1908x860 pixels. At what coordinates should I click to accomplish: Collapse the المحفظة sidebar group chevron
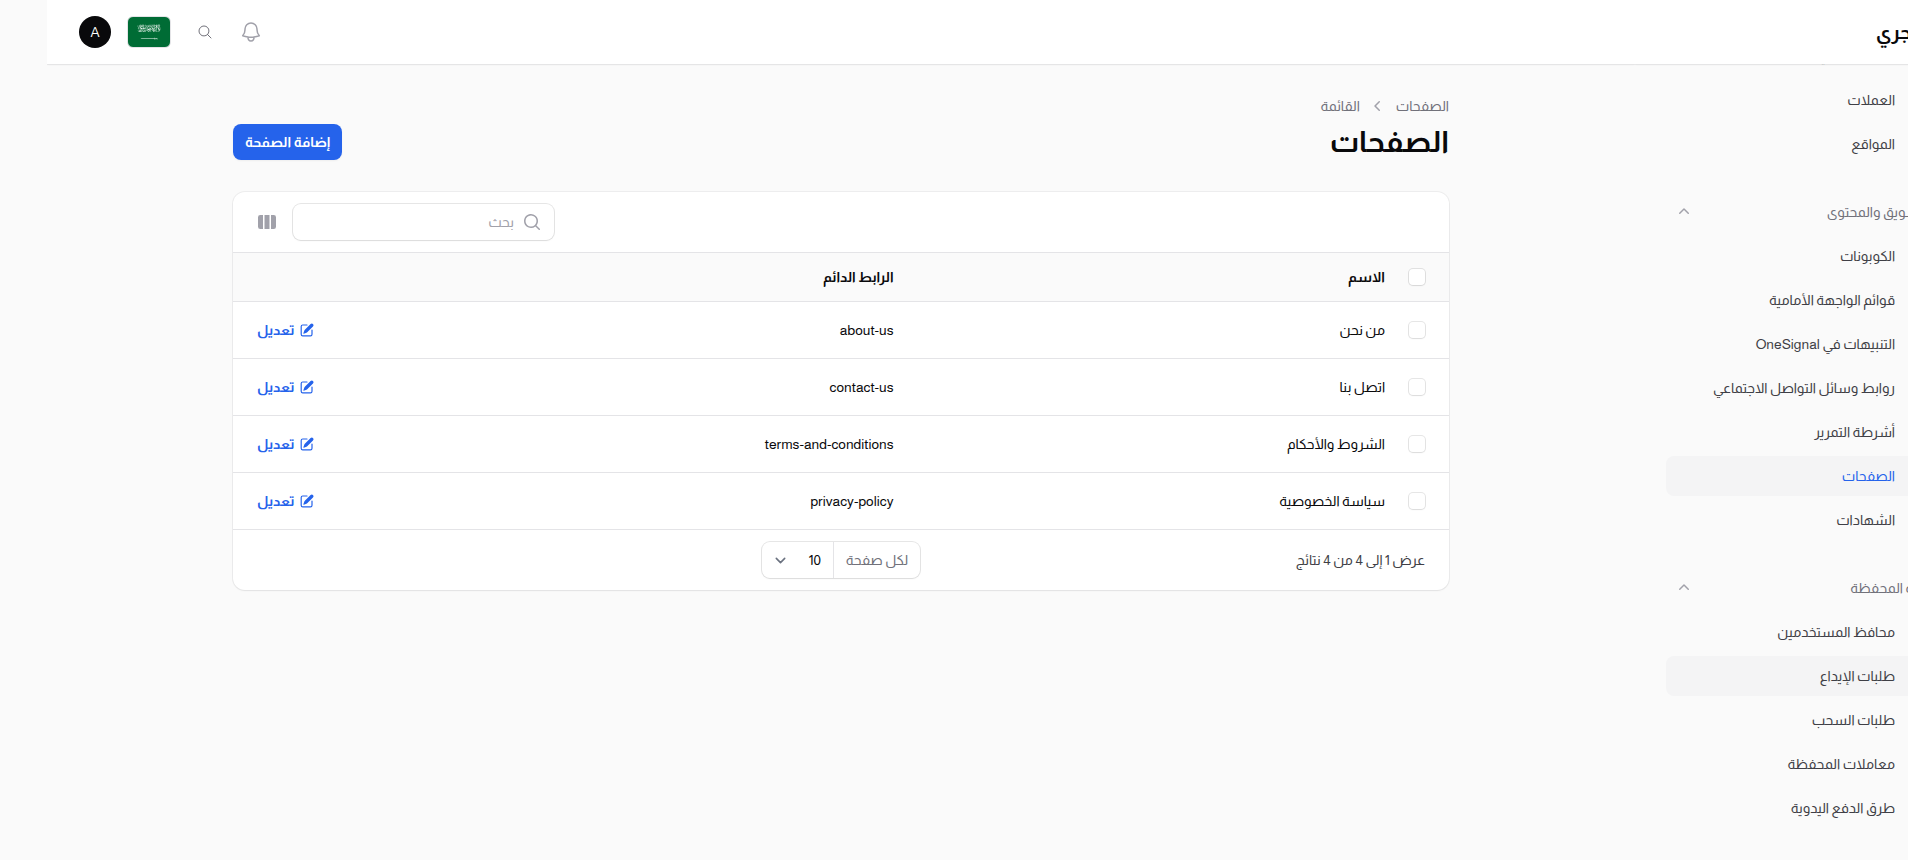(x=1684, y=588)
